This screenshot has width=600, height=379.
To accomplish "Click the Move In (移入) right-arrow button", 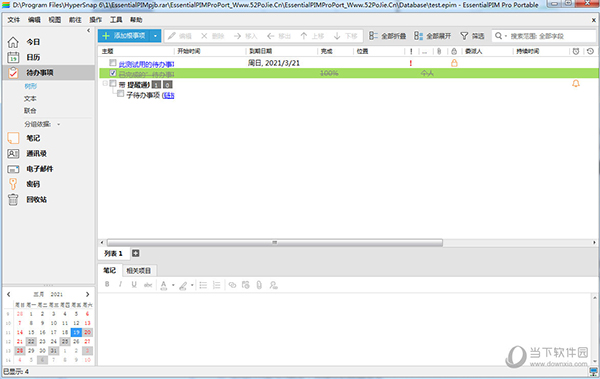I will 245,36.
